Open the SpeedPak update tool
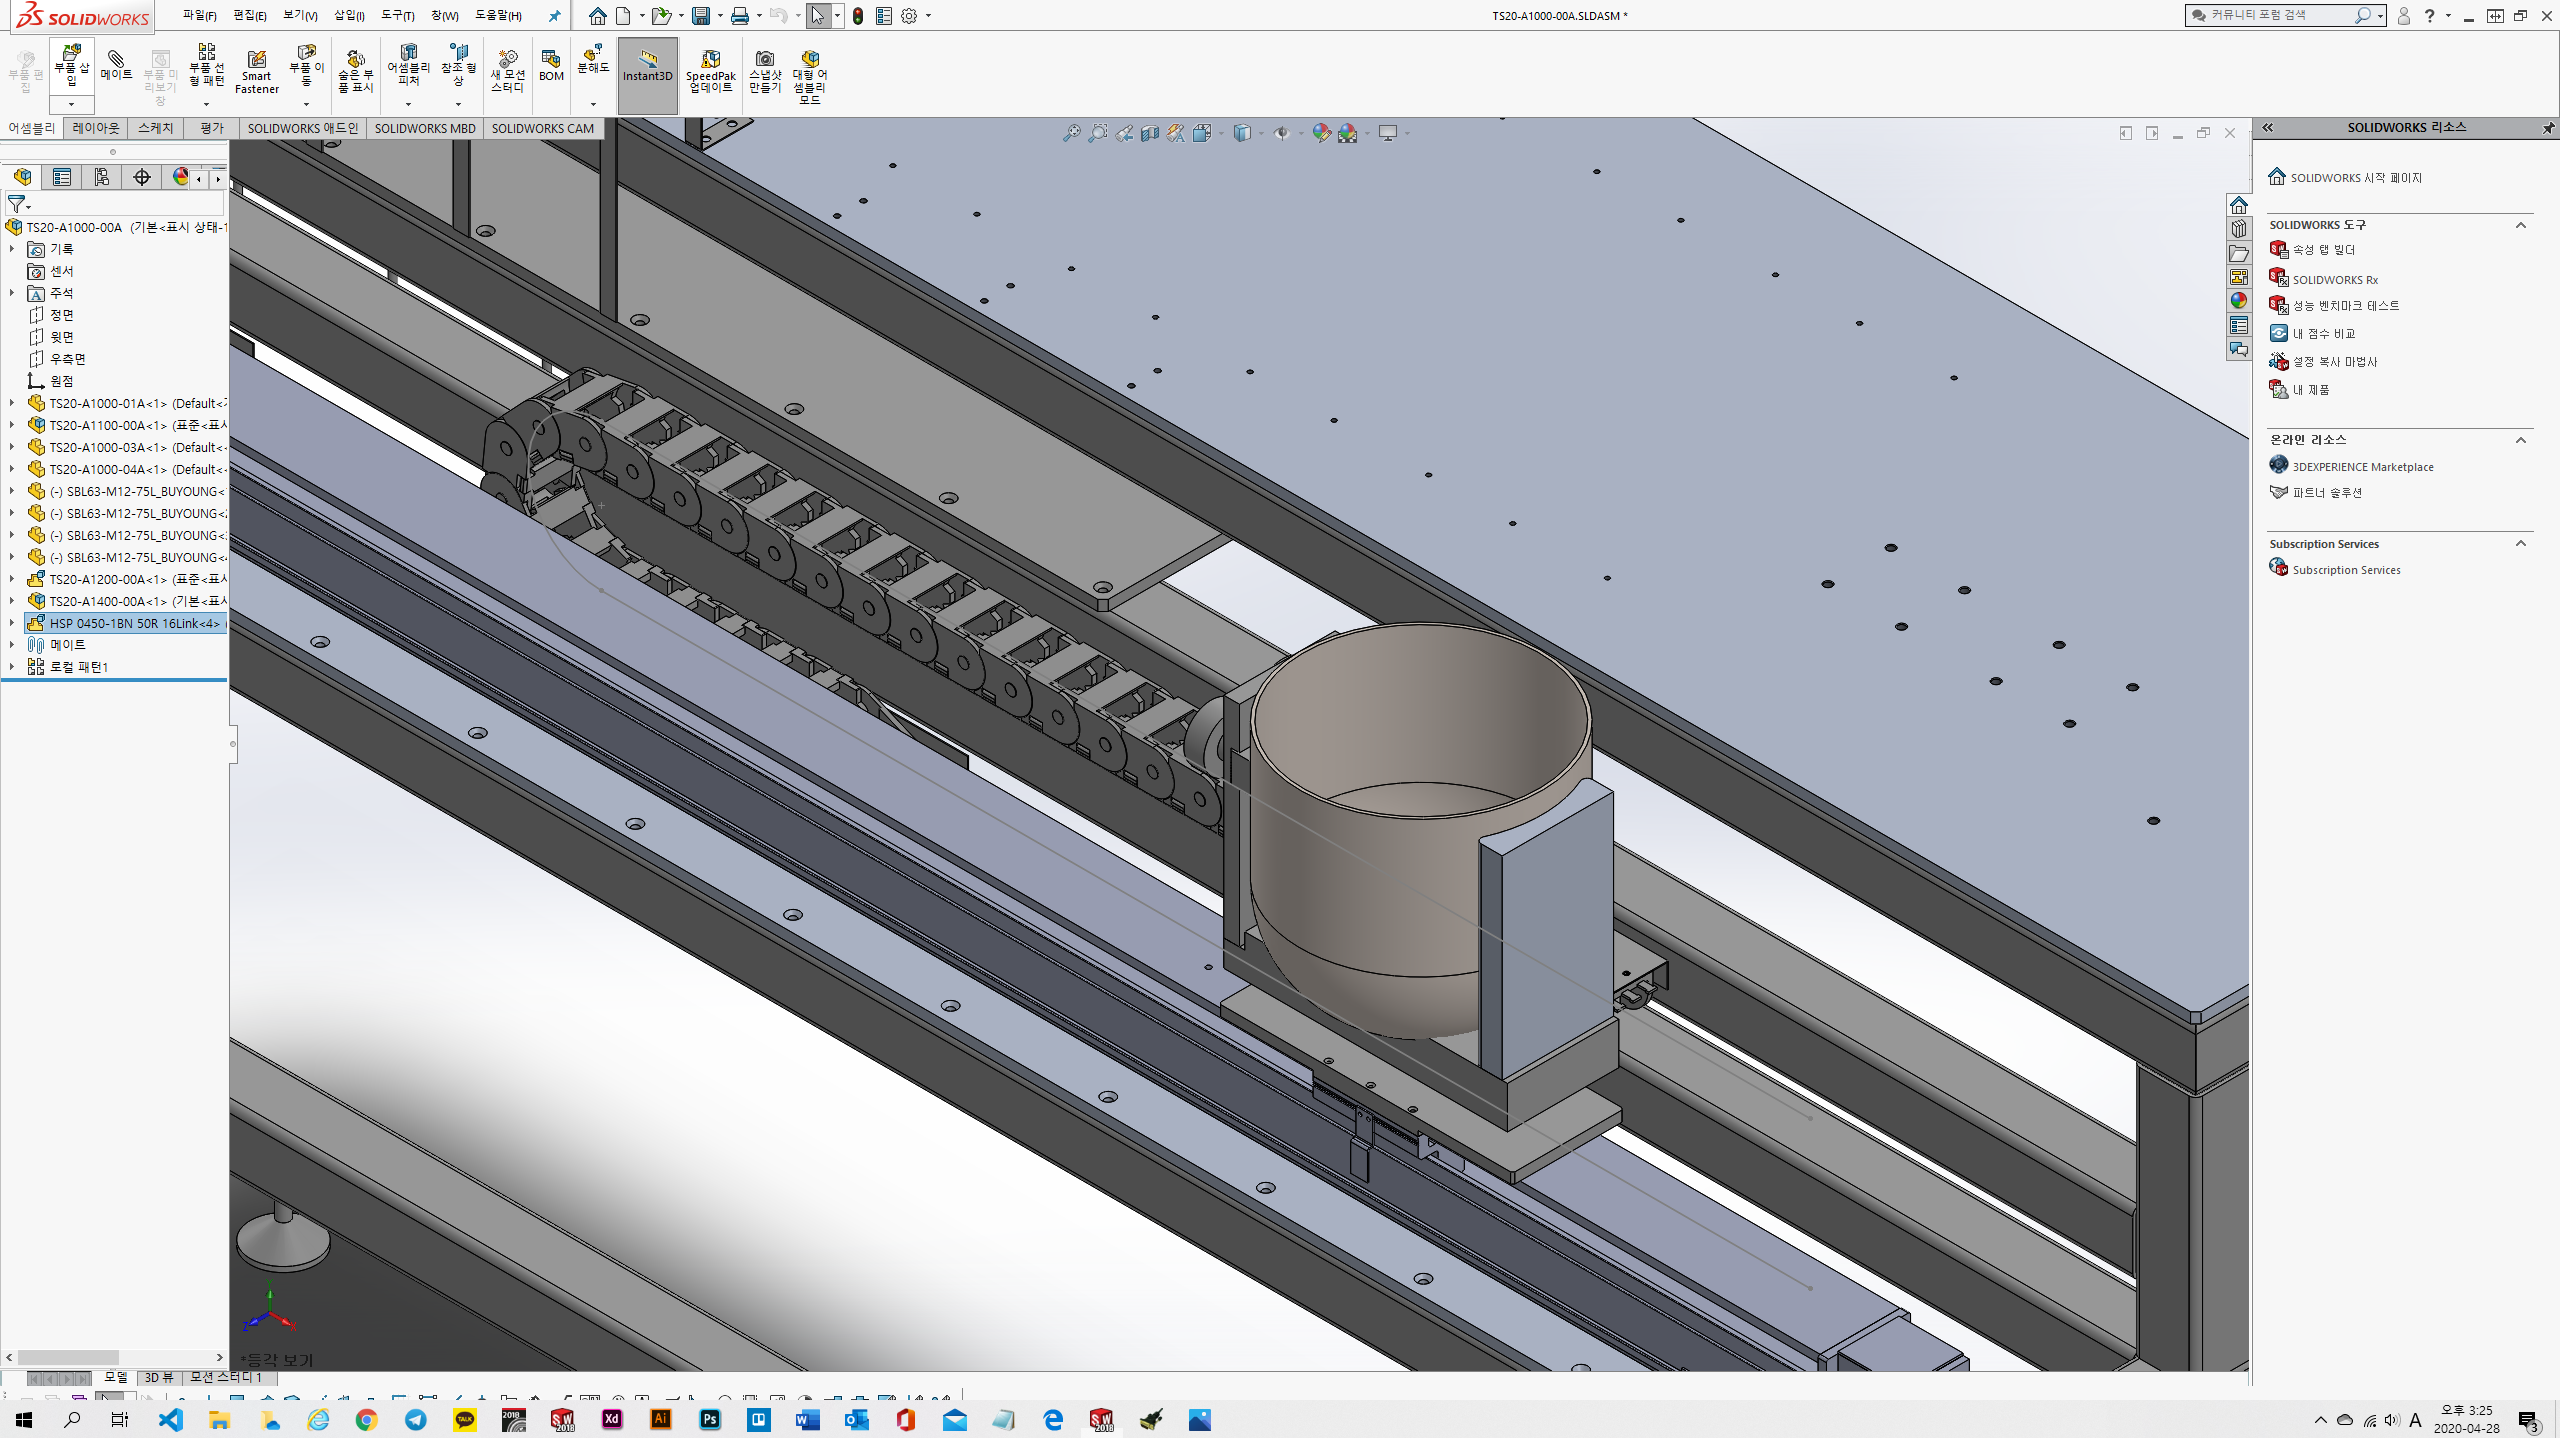Image resolution: width=2560 pixels, height=1438 pixels. pyautogui.click(x=710, y=71)
